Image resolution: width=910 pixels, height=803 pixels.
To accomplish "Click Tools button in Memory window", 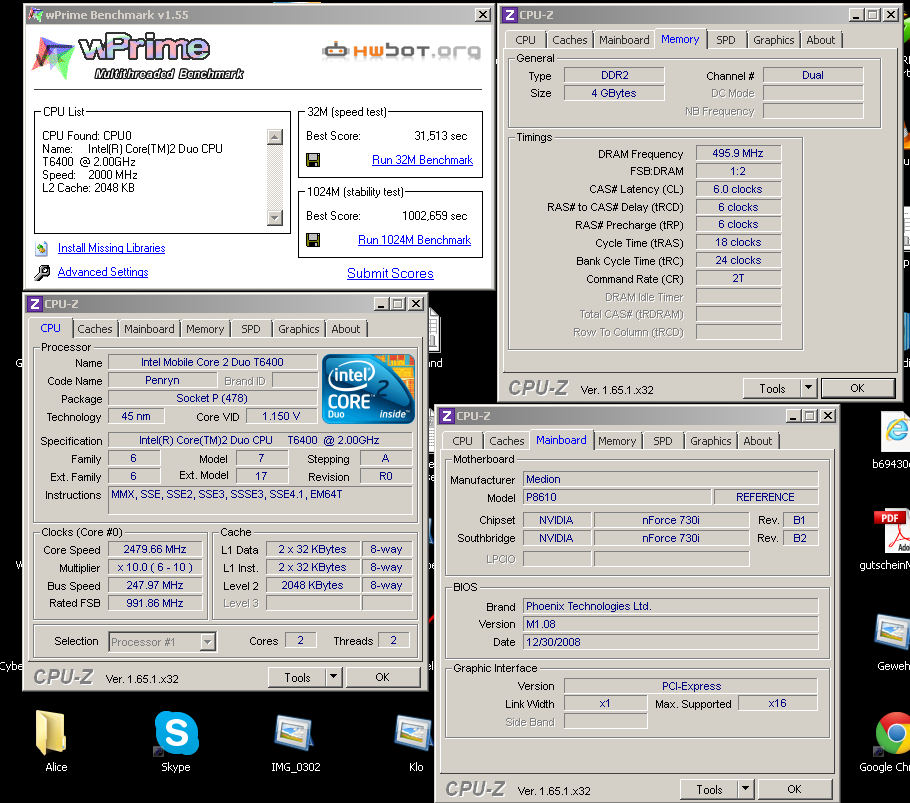I will point(772,388).
